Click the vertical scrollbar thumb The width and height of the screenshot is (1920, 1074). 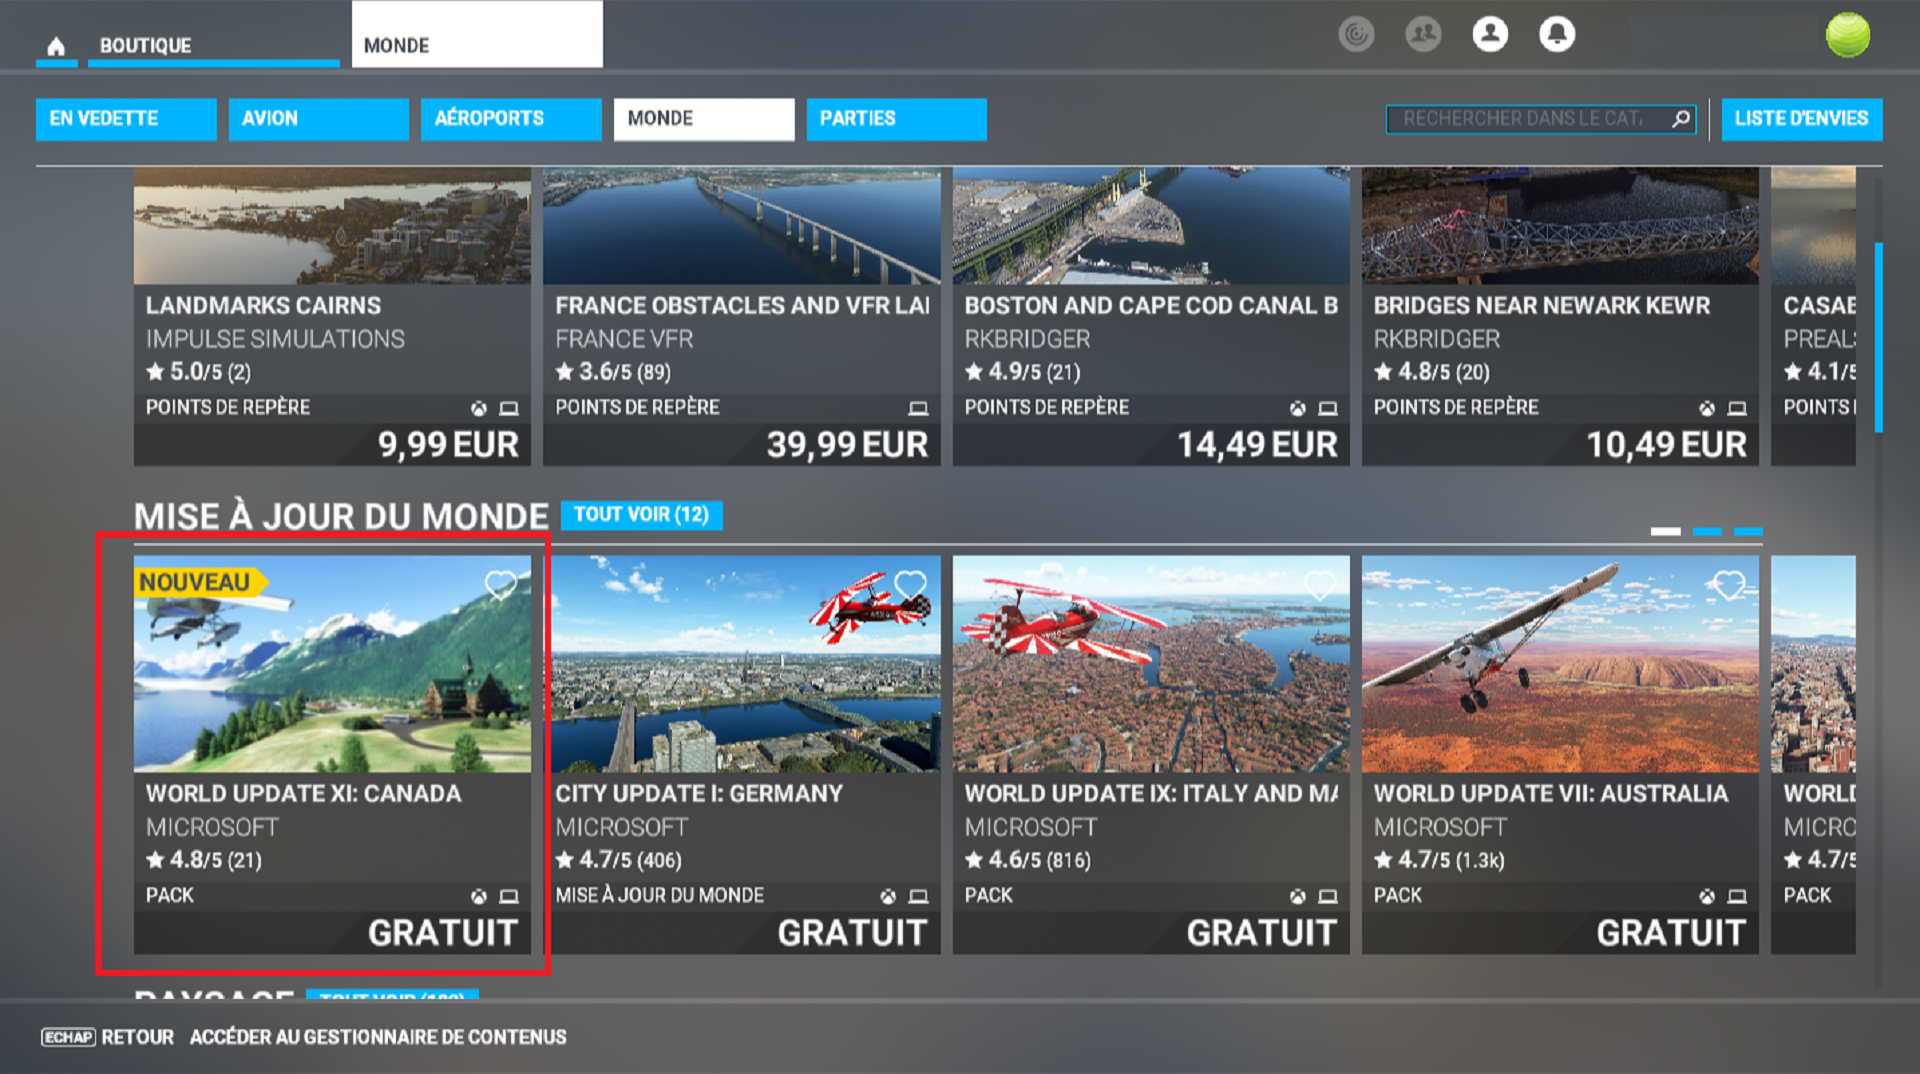click(1878, 337)
